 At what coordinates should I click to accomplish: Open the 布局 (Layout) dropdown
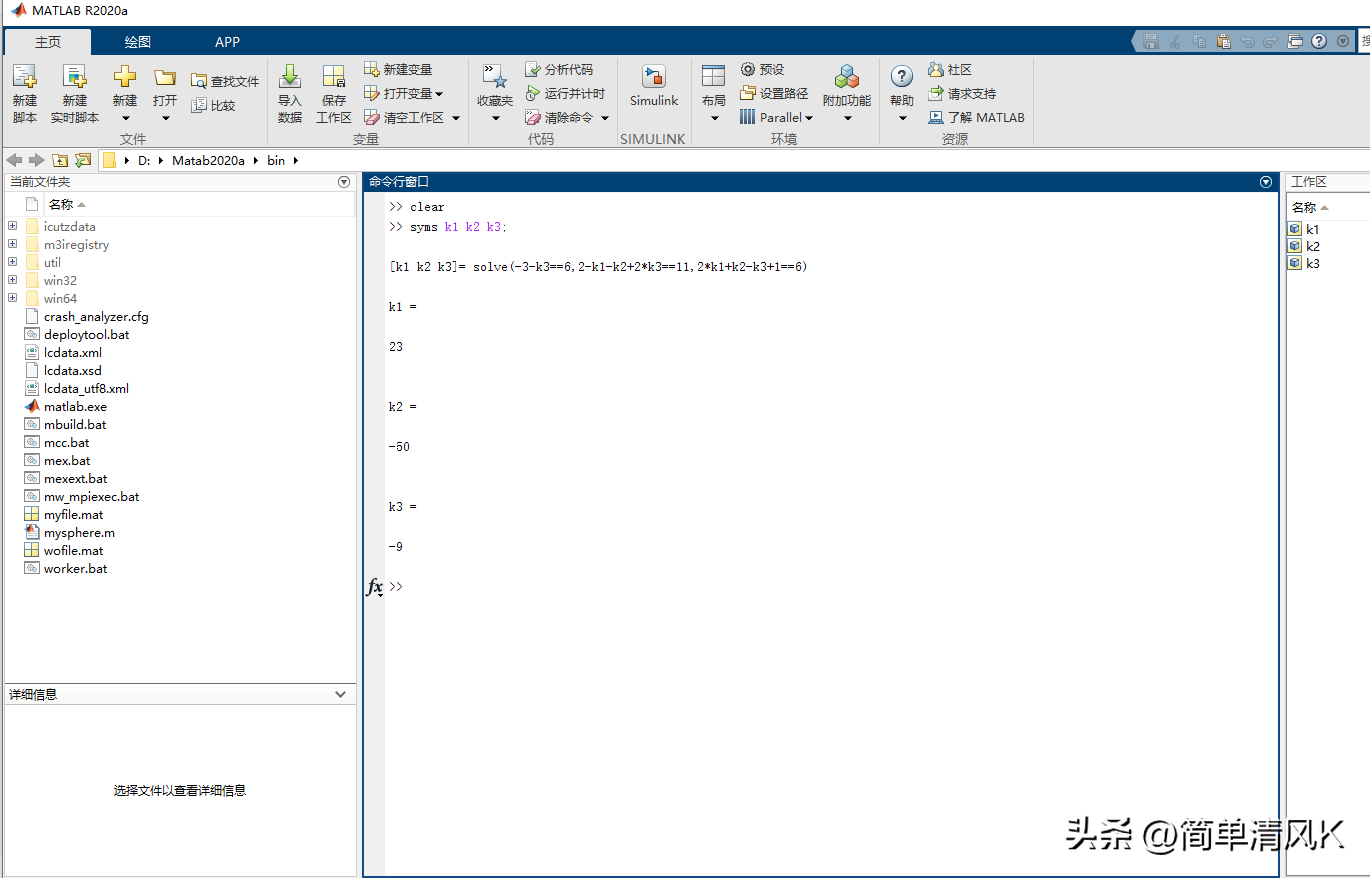tap(714, 88)
